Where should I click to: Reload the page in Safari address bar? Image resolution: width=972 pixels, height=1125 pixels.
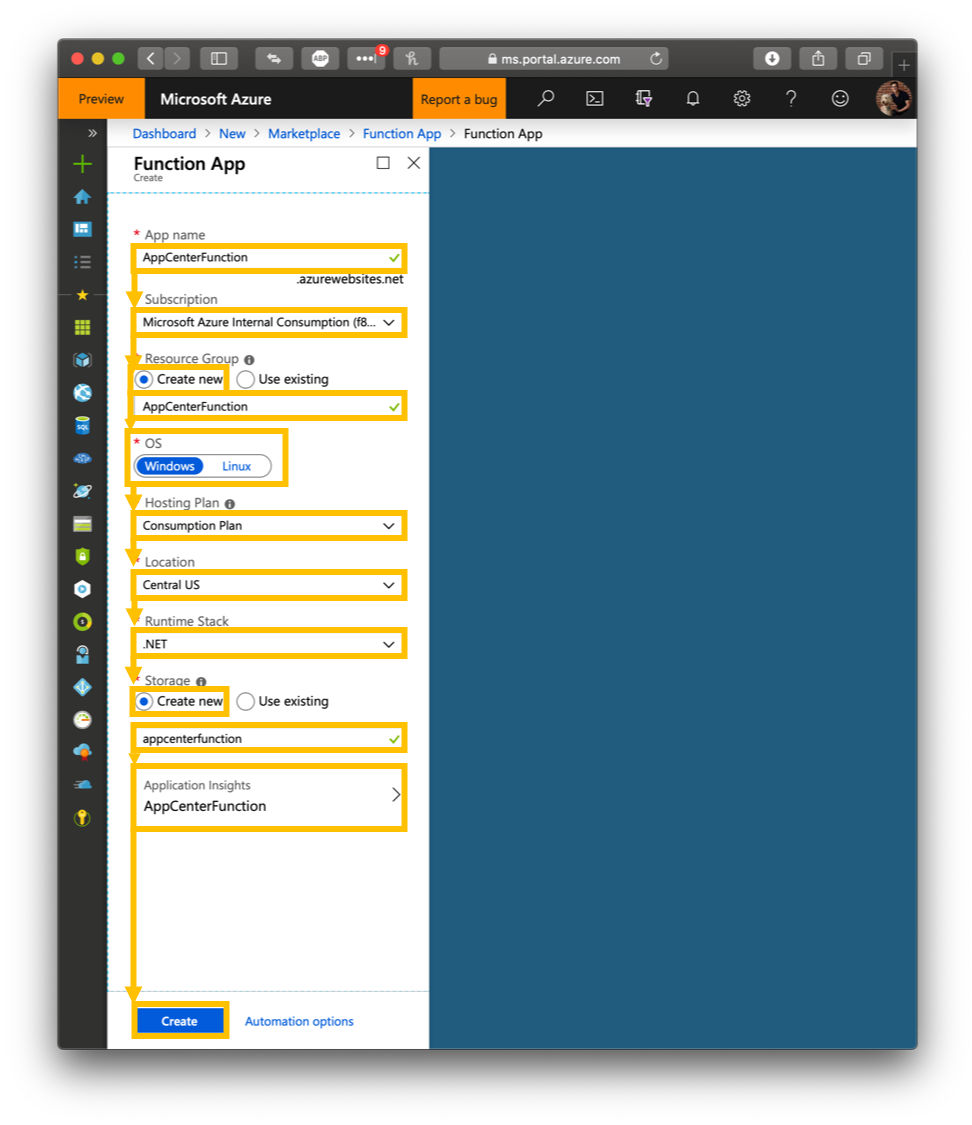656,59
